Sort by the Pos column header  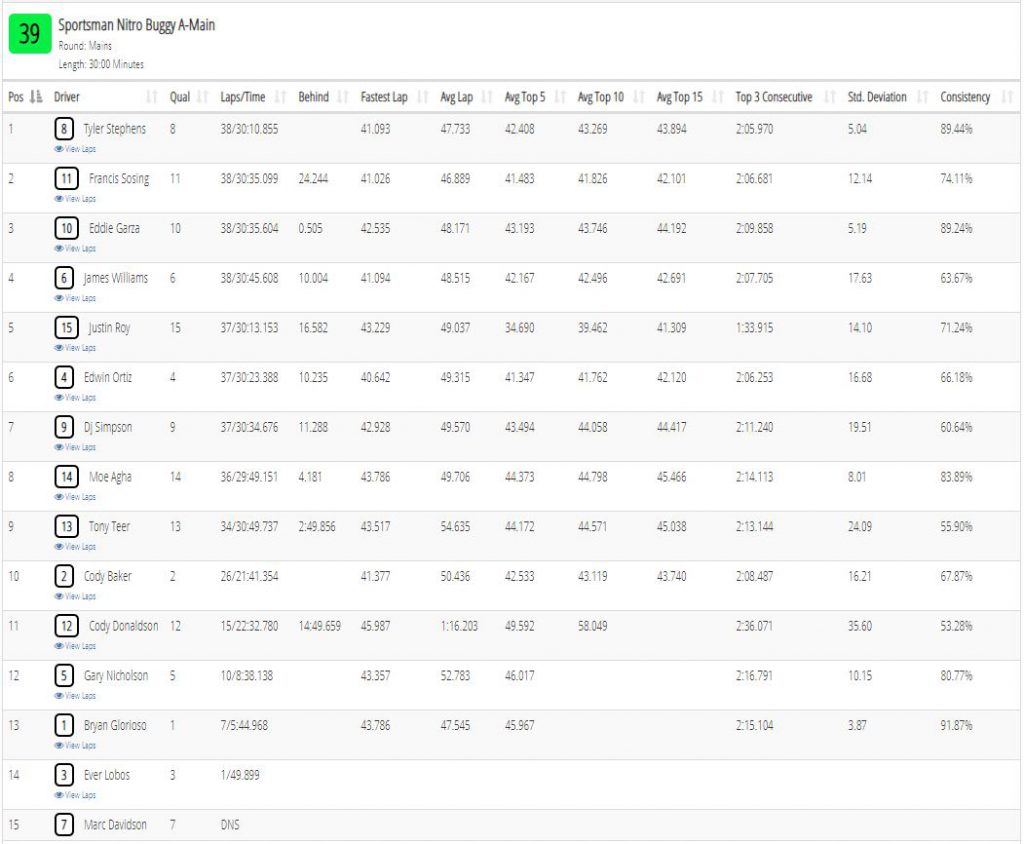(25, 97)
